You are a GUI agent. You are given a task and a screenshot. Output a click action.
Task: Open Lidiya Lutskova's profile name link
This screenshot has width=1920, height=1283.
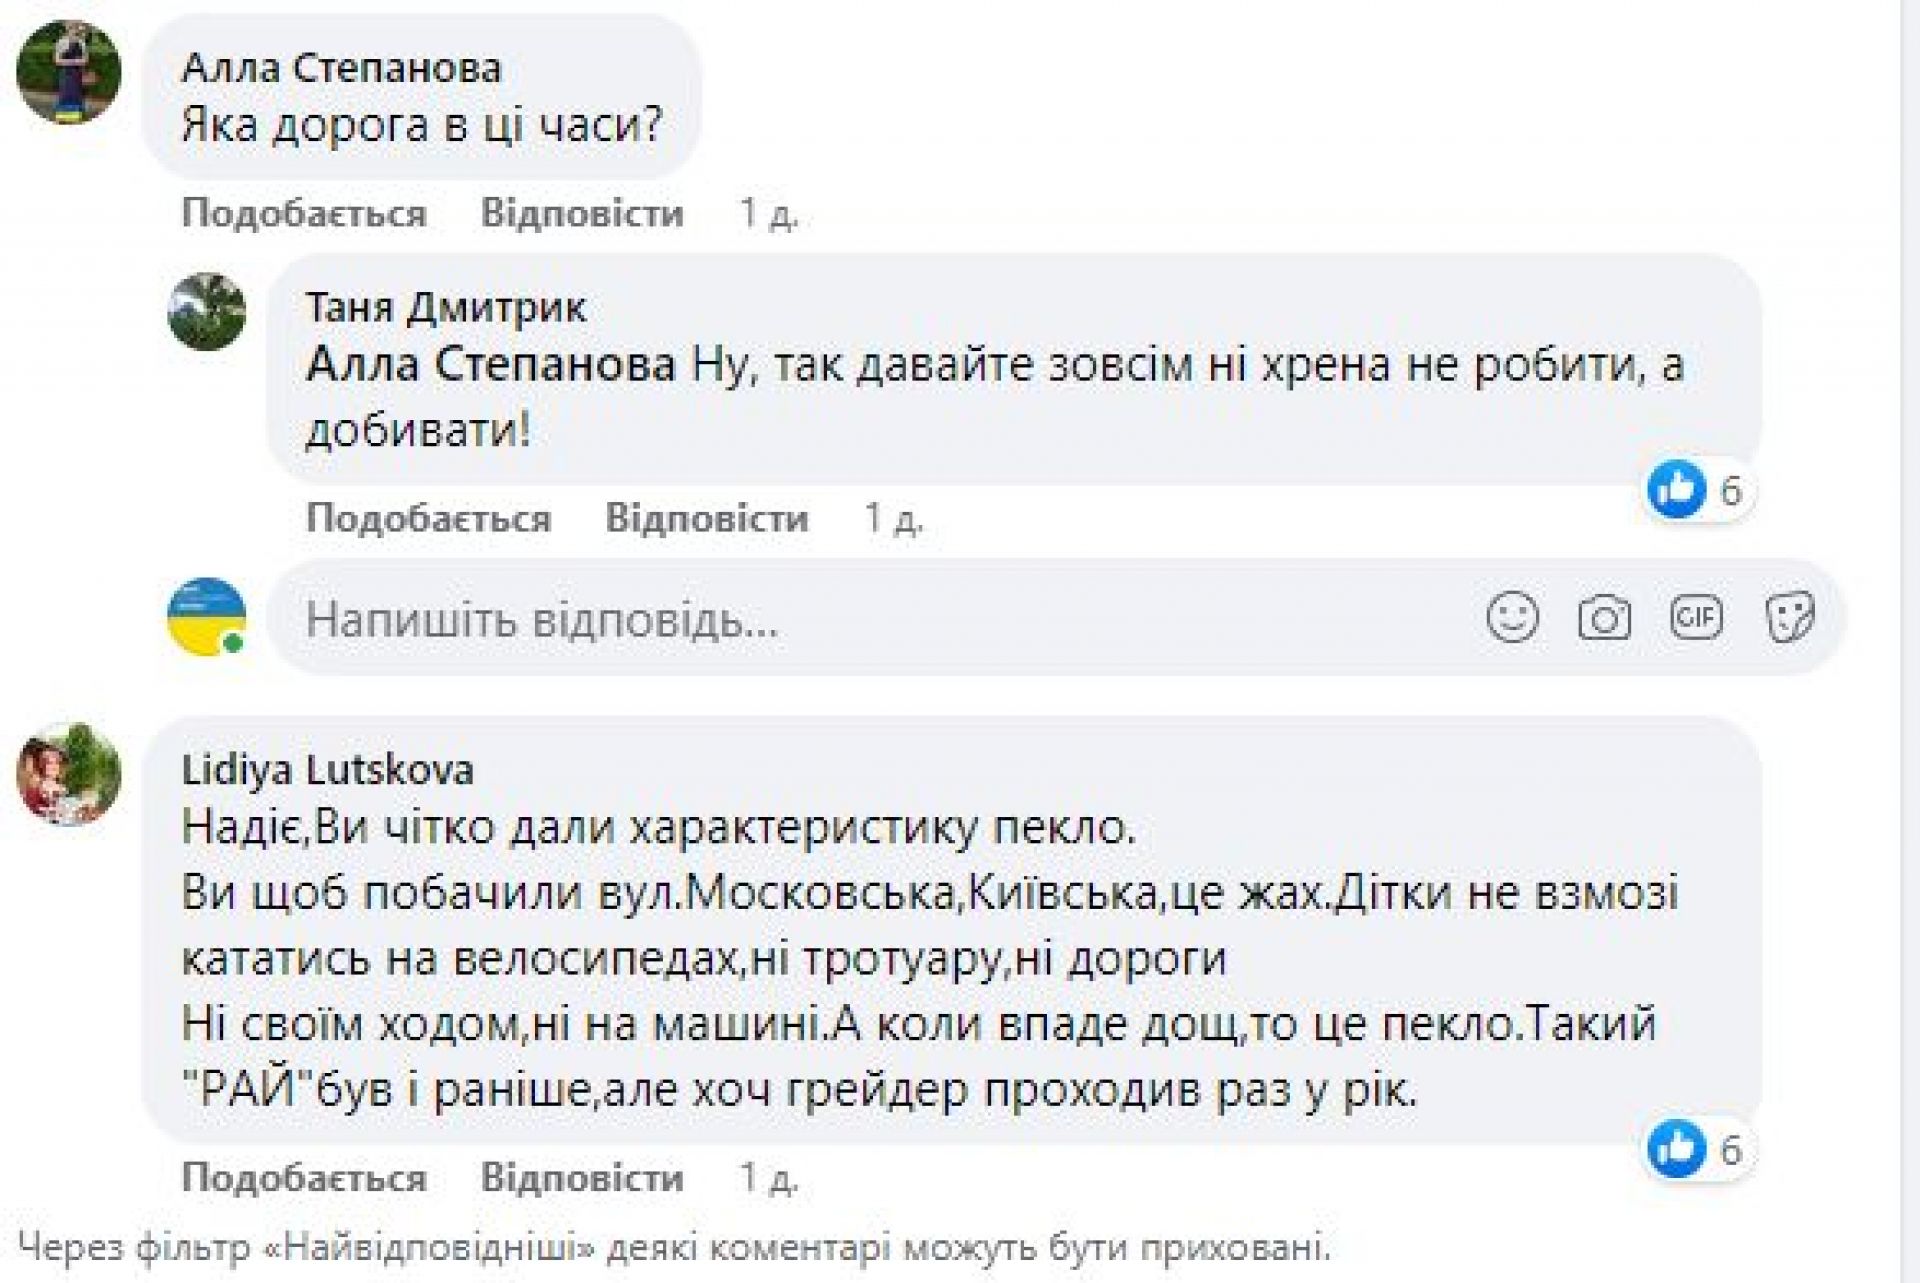click(x=328, y=770)
